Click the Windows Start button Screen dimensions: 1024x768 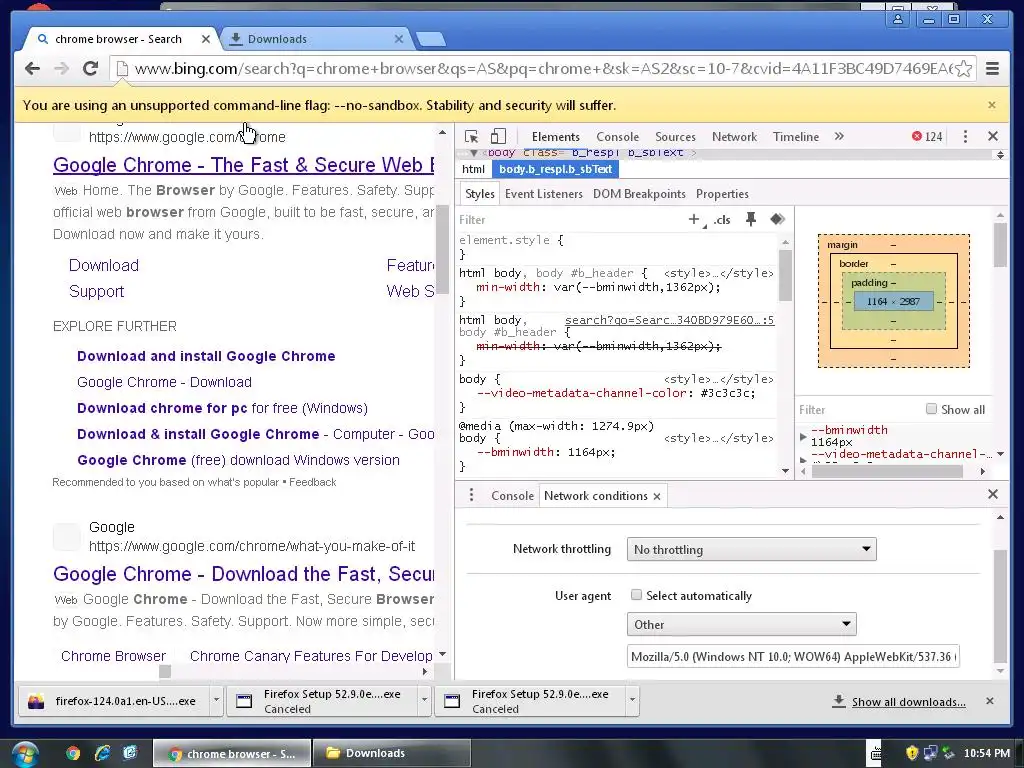[x=25, y=754]
